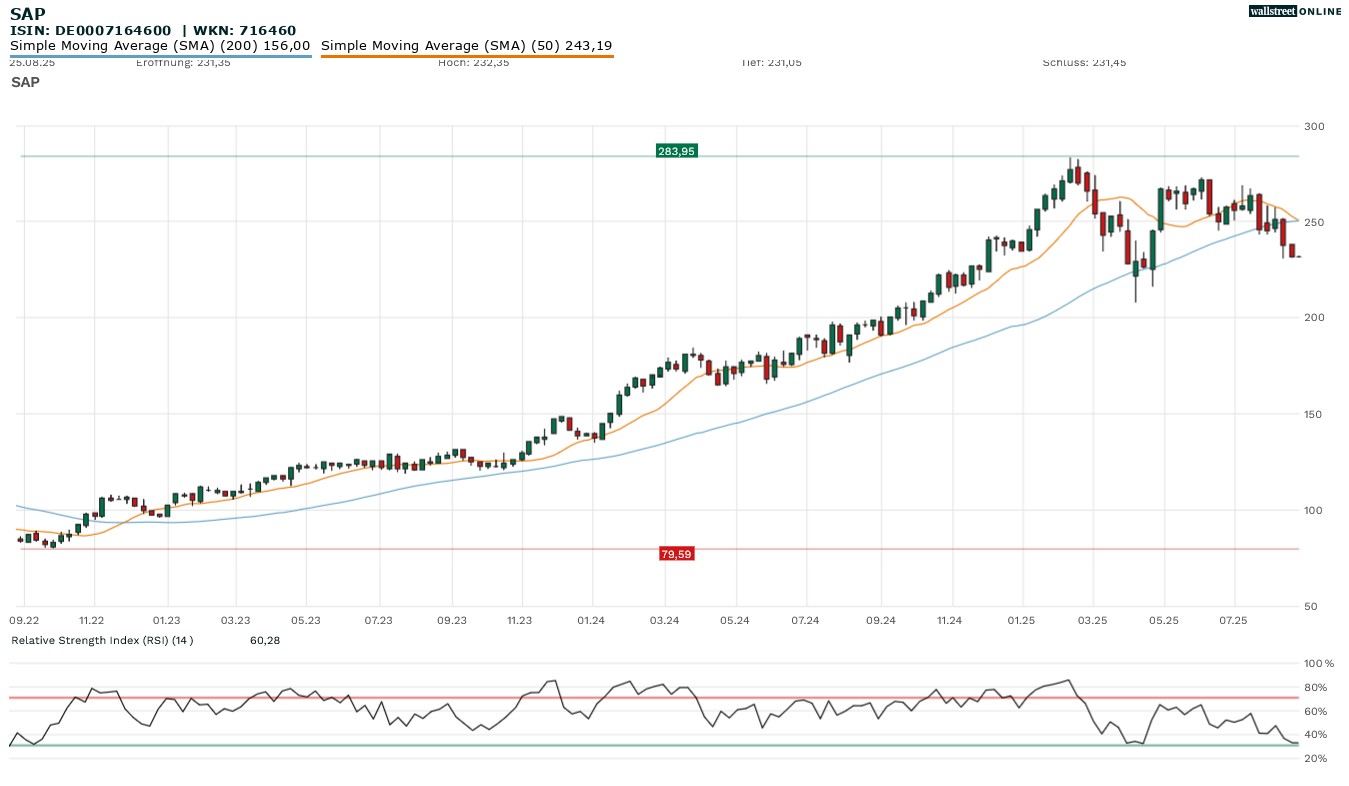Image resolution: width=1349 pixels, height=786 pixels.
Task: Click the 200 price axis label
Action: pos(1313,318)
